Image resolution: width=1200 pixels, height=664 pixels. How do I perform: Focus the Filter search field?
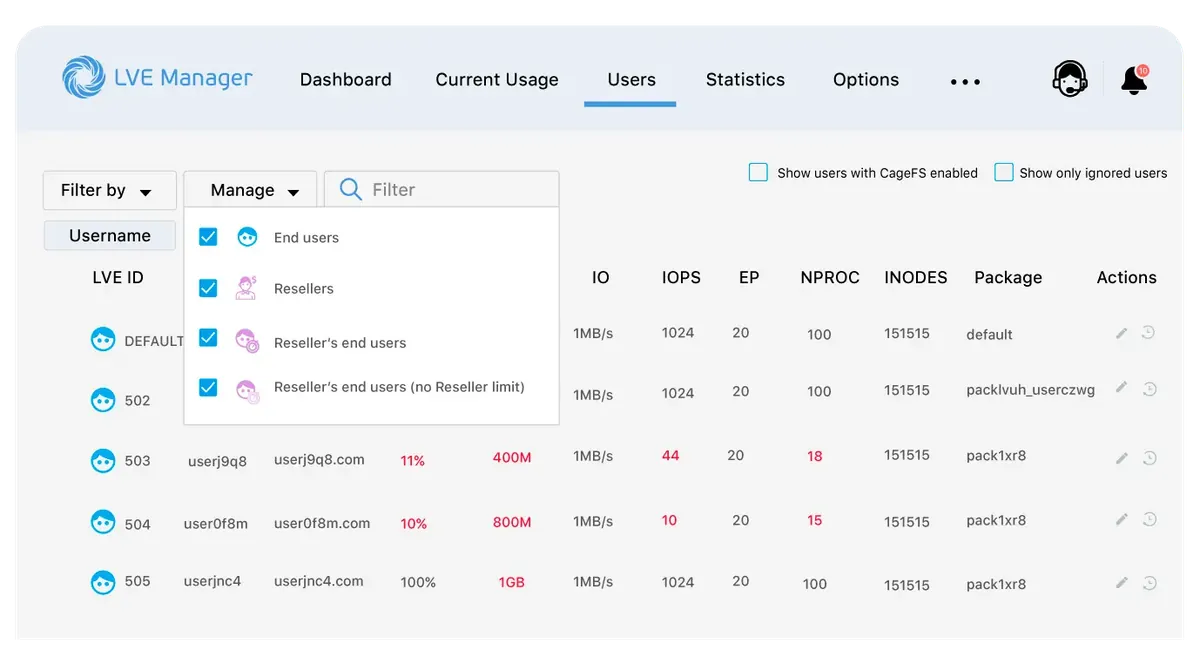pos(441,190)
